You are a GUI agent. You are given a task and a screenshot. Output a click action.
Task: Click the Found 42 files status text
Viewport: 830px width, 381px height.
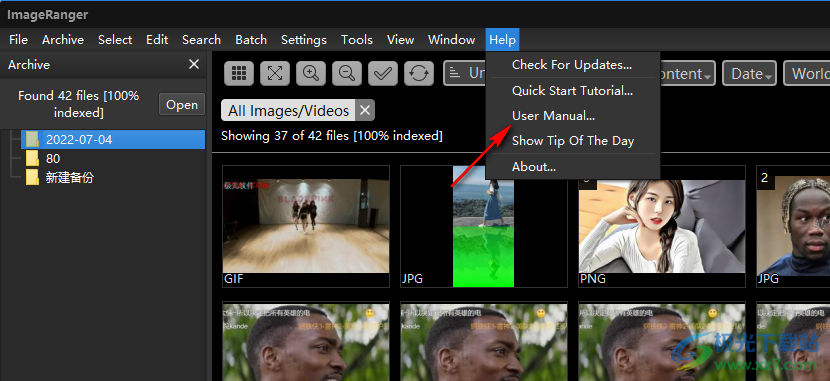point(78,104)
